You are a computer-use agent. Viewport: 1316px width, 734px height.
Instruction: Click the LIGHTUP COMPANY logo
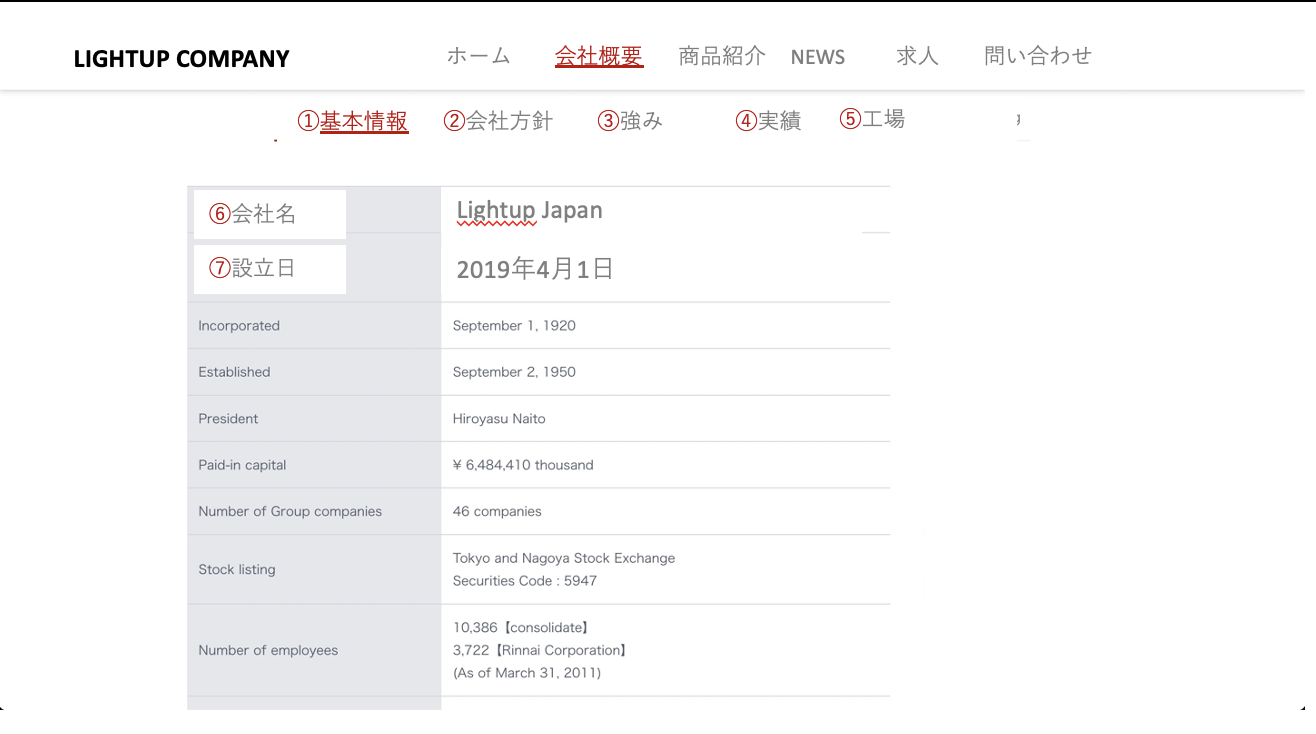point(181,59)
